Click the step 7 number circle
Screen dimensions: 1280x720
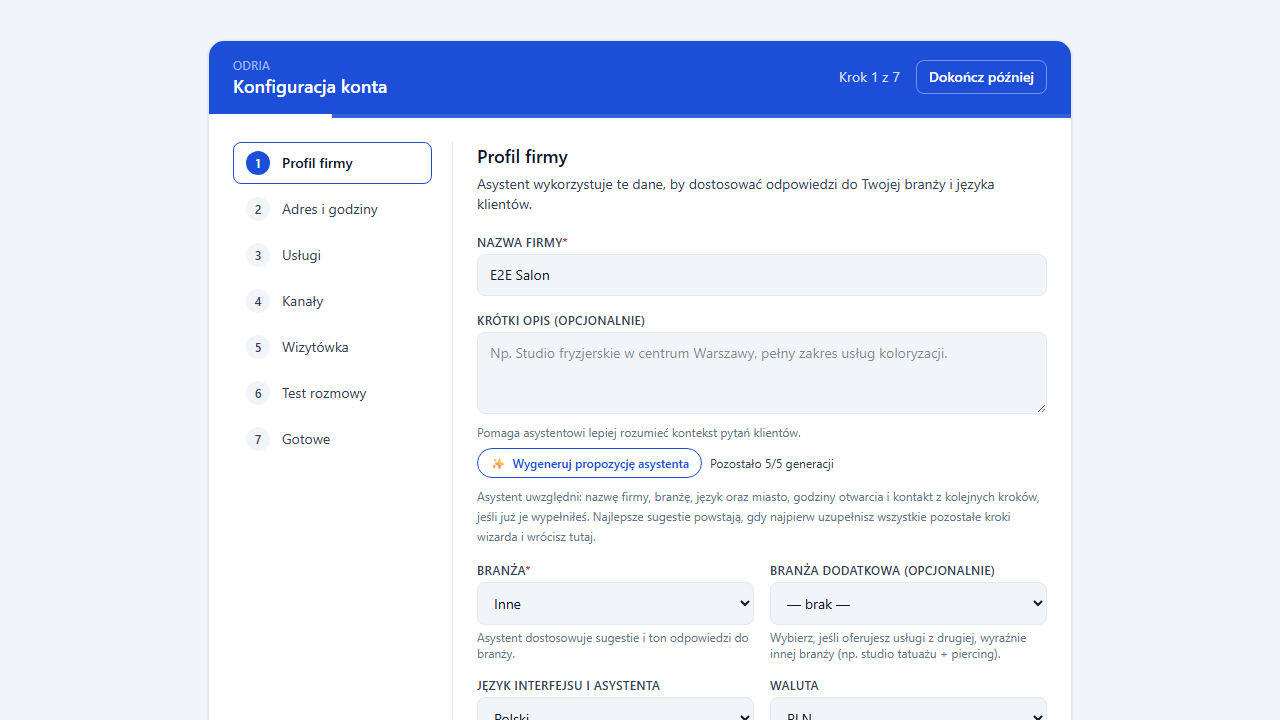[258, 439]
